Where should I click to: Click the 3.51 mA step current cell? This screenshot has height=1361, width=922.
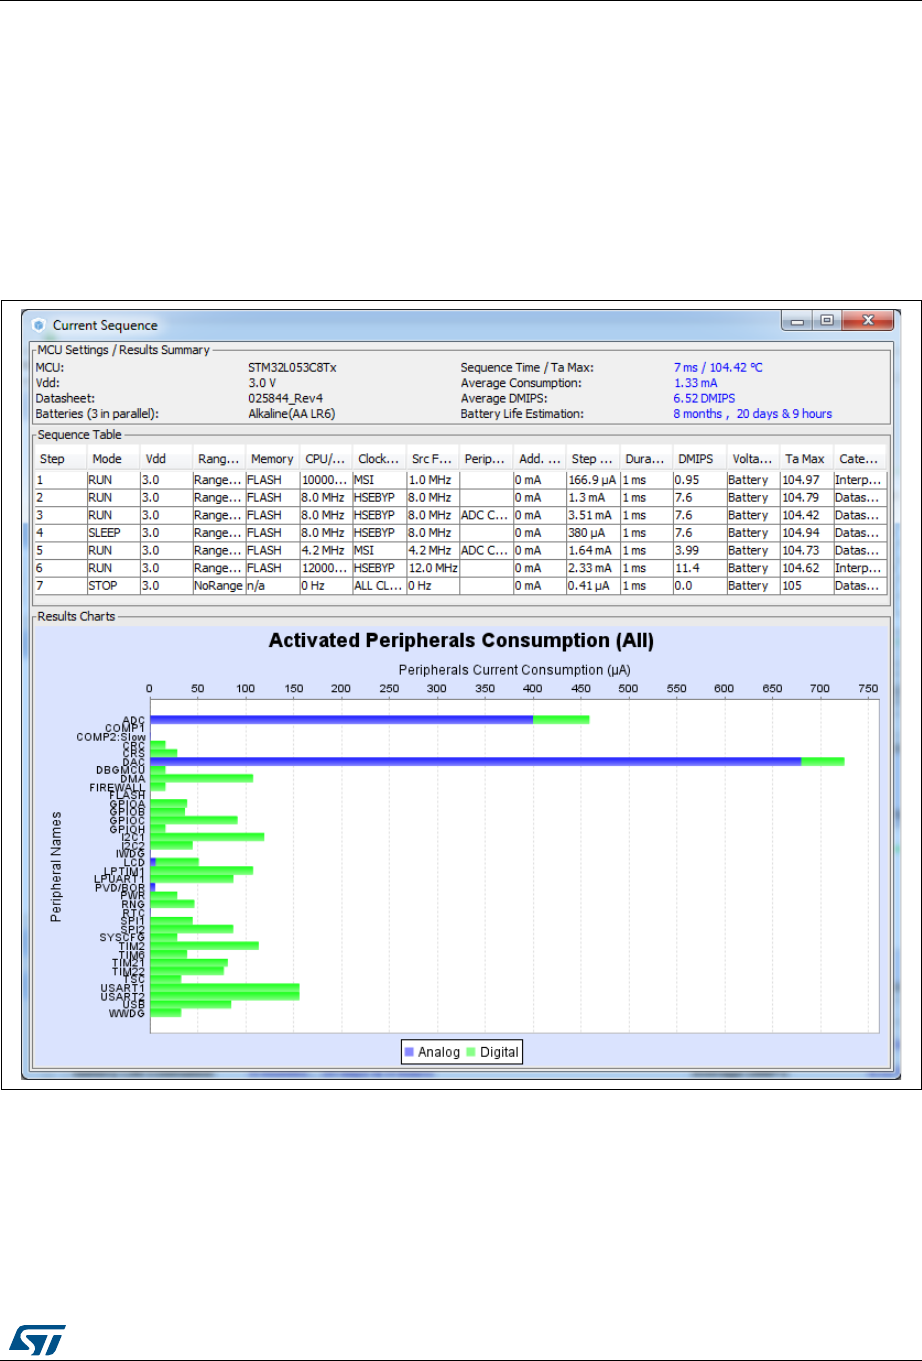(592, 515)
